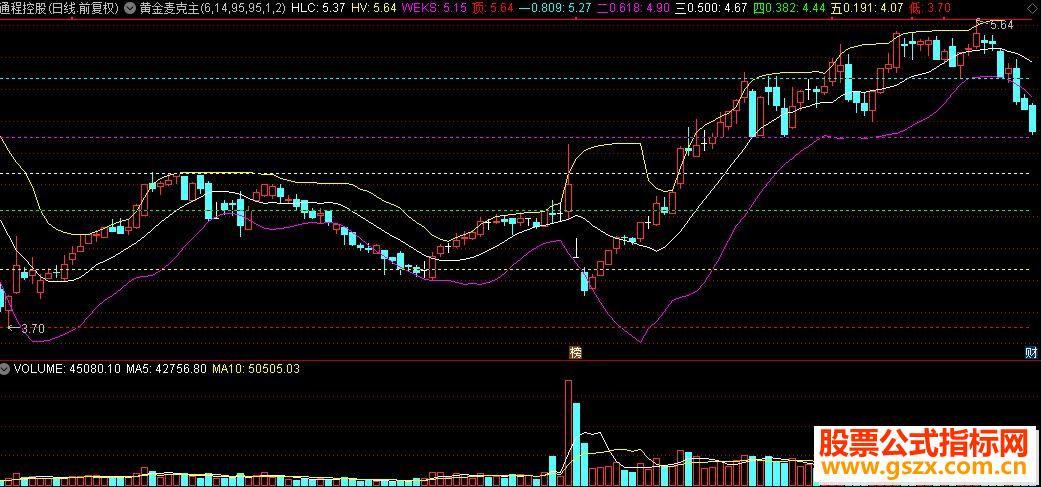Click the magenta WEKS: 5.15 value
The image size is (1041, 487).
432,9
